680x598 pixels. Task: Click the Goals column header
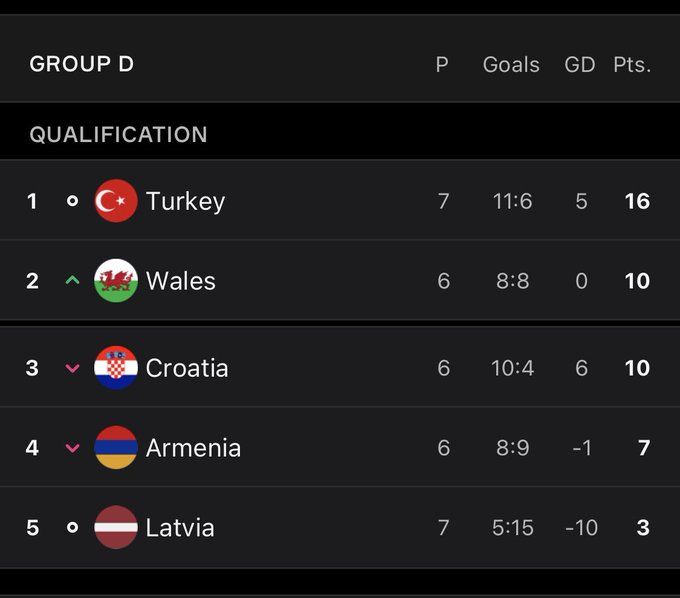click(x=511, y=65)
